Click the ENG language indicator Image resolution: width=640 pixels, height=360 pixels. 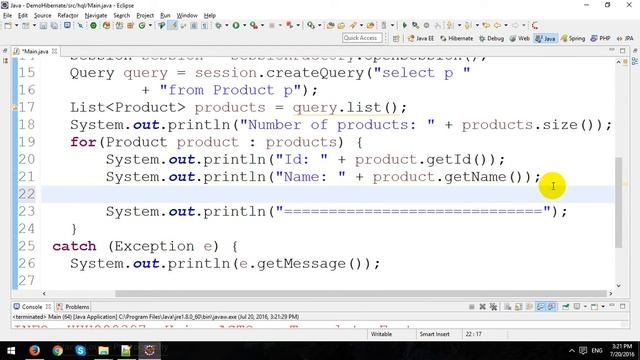click(597, 350)
